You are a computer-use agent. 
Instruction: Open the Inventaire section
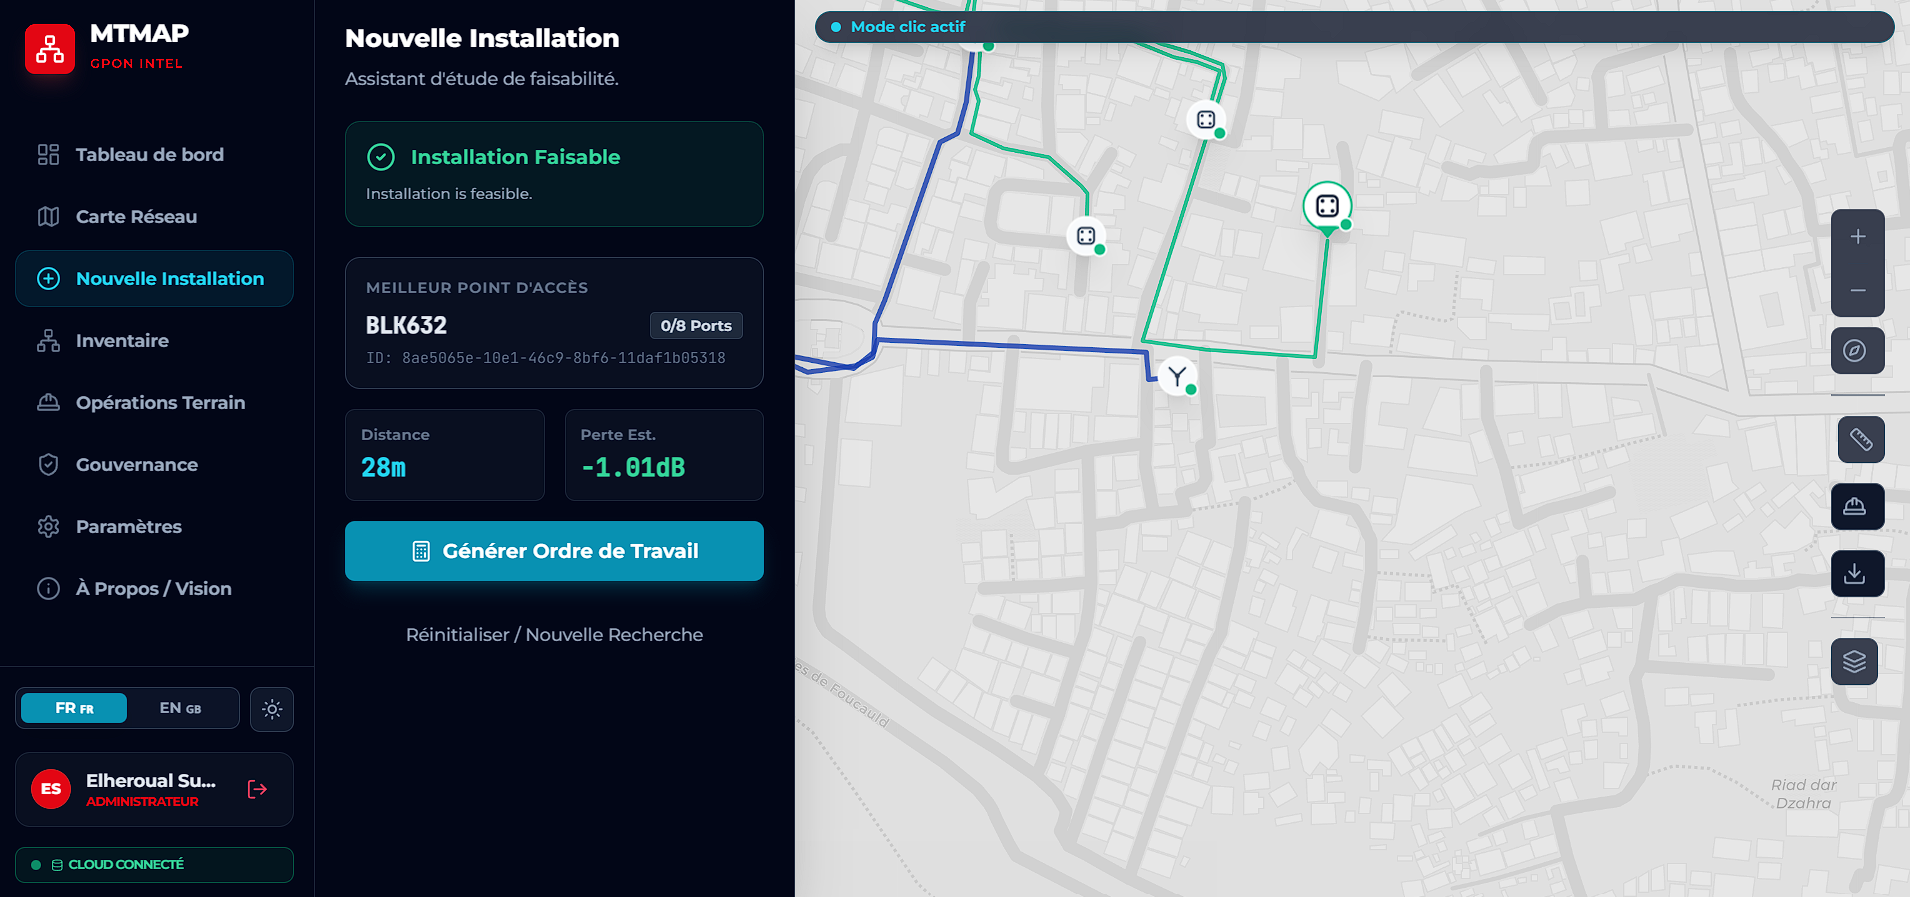[x=122, y=341]
